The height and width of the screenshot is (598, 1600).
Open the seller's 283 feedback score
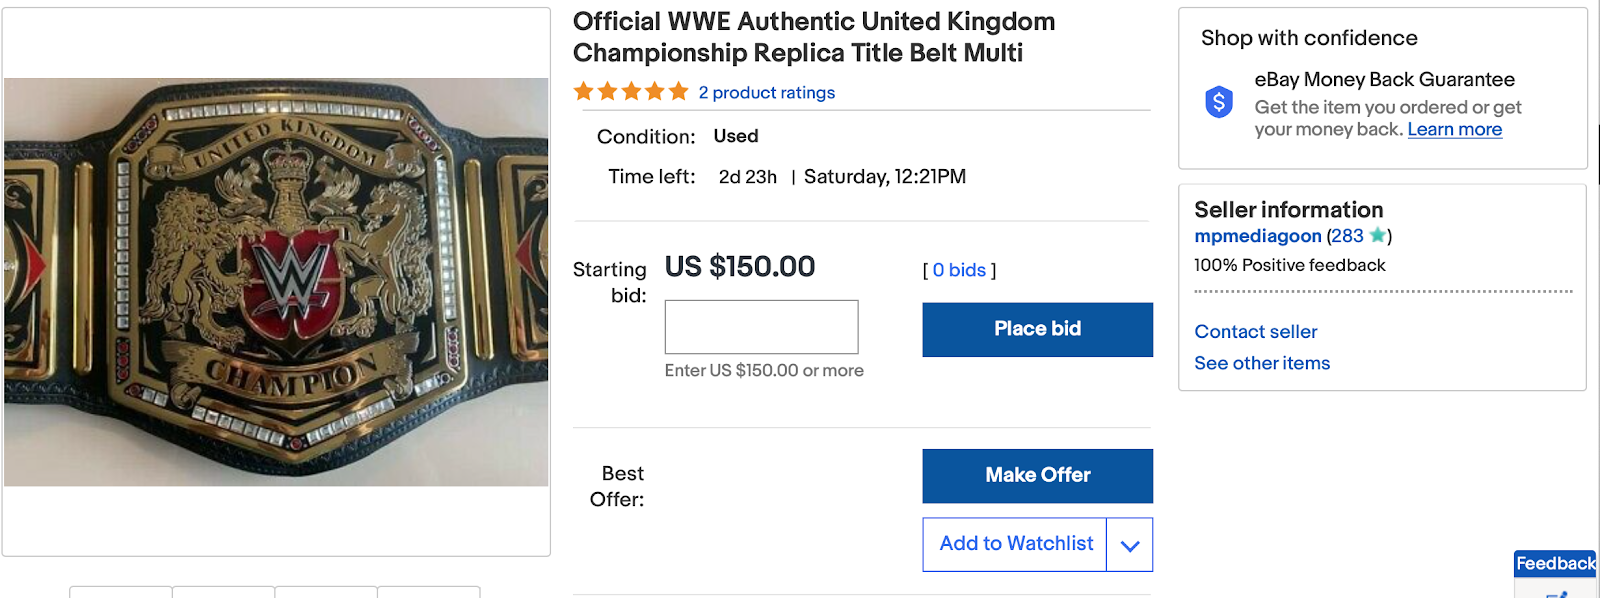coord(1346,236)
